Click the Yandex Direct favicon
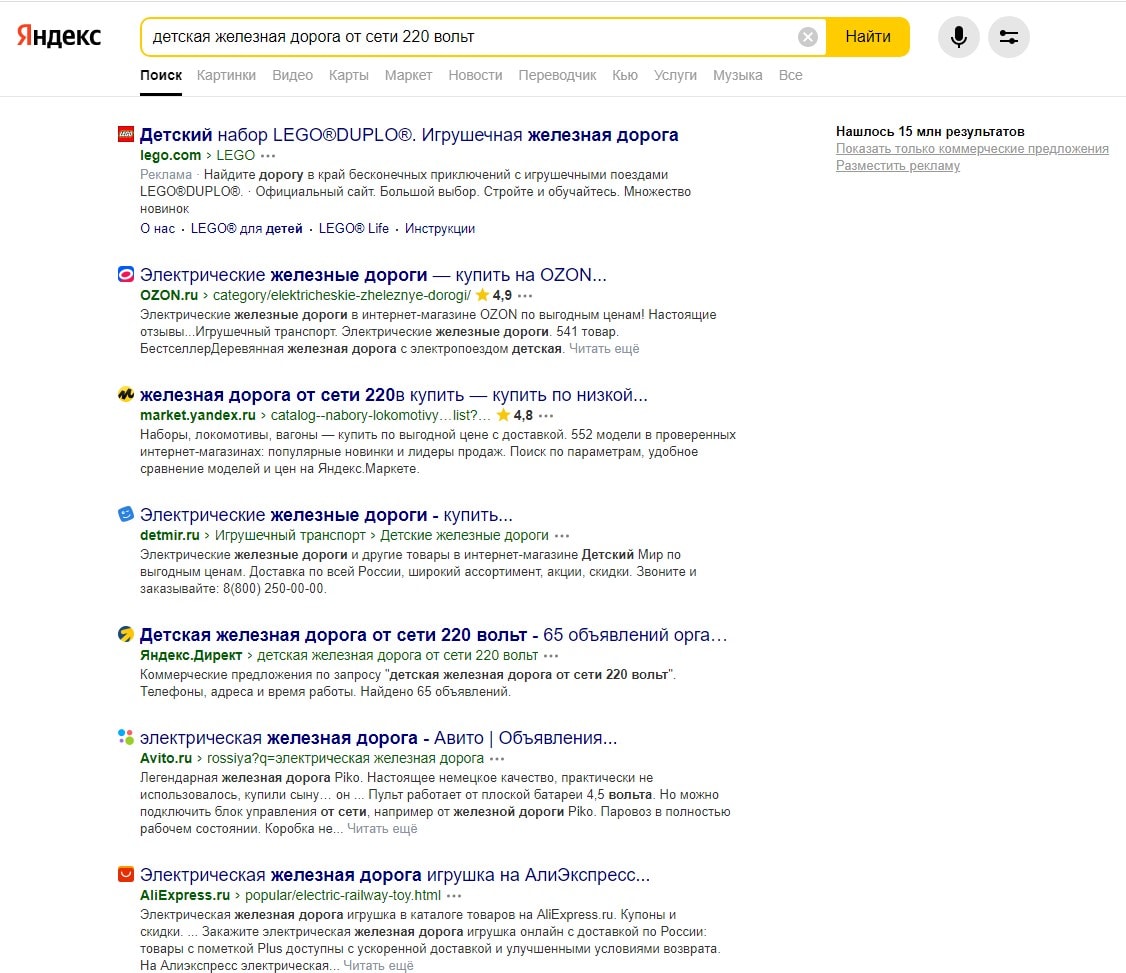The image size is (1126, 973). click(126, 634)
